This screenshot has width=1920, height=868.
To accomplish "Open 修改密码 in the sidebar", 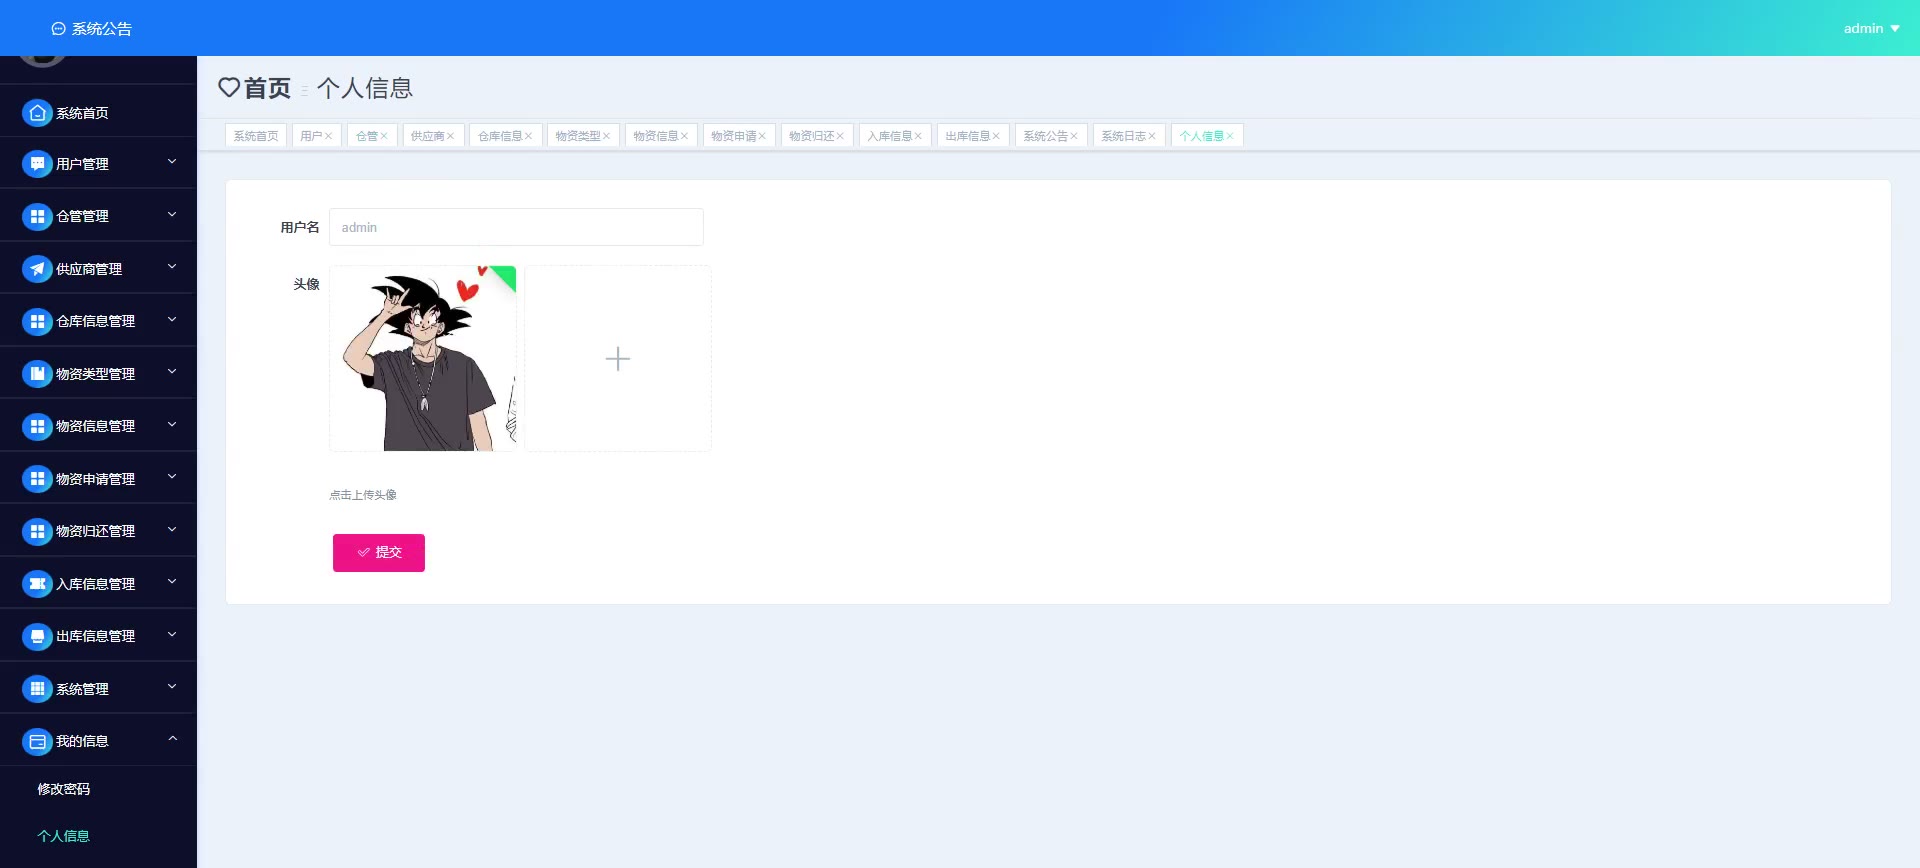I will 64,789.
